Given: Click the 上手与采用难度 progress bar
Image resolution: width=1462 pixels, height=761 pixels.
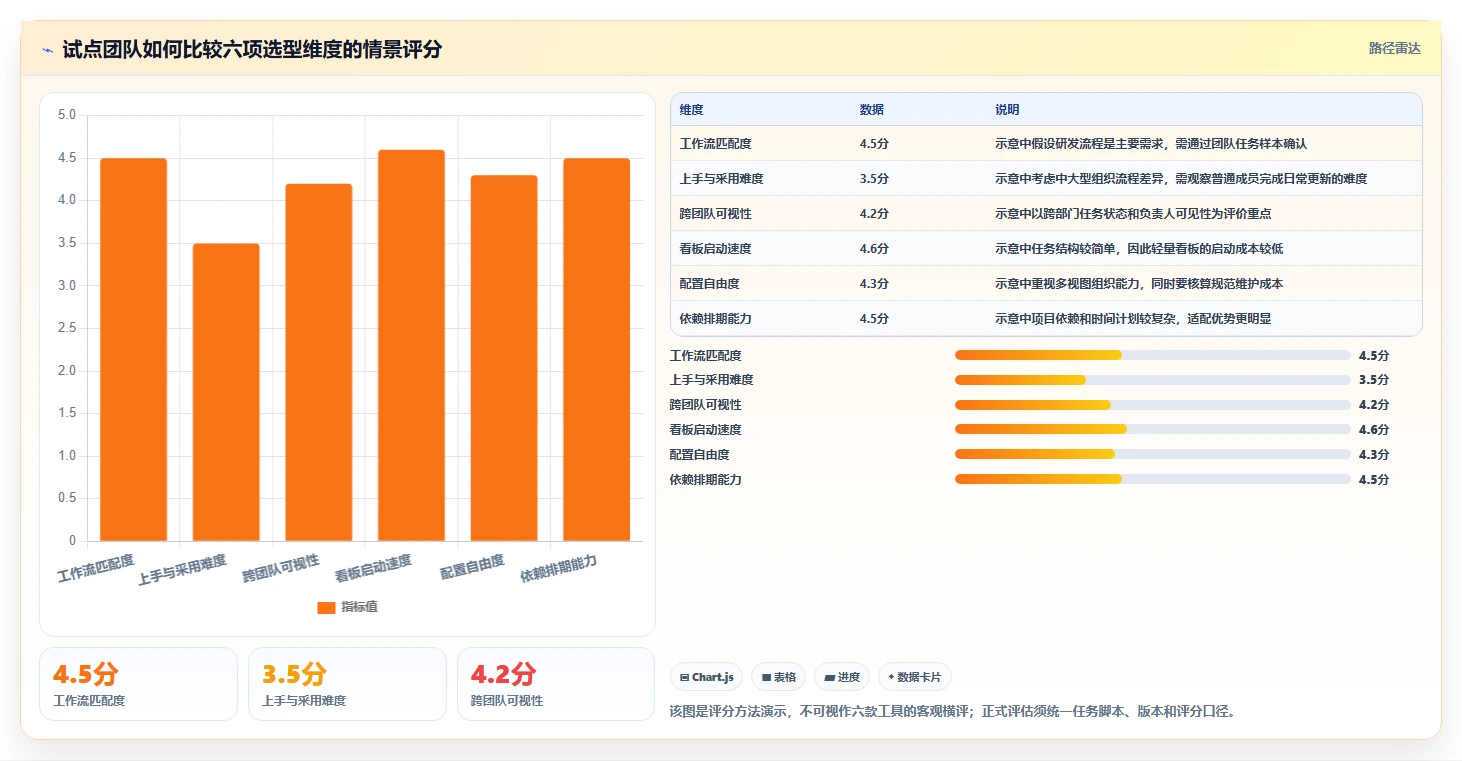Looking at the screenshot, I should pos(1153,380).
